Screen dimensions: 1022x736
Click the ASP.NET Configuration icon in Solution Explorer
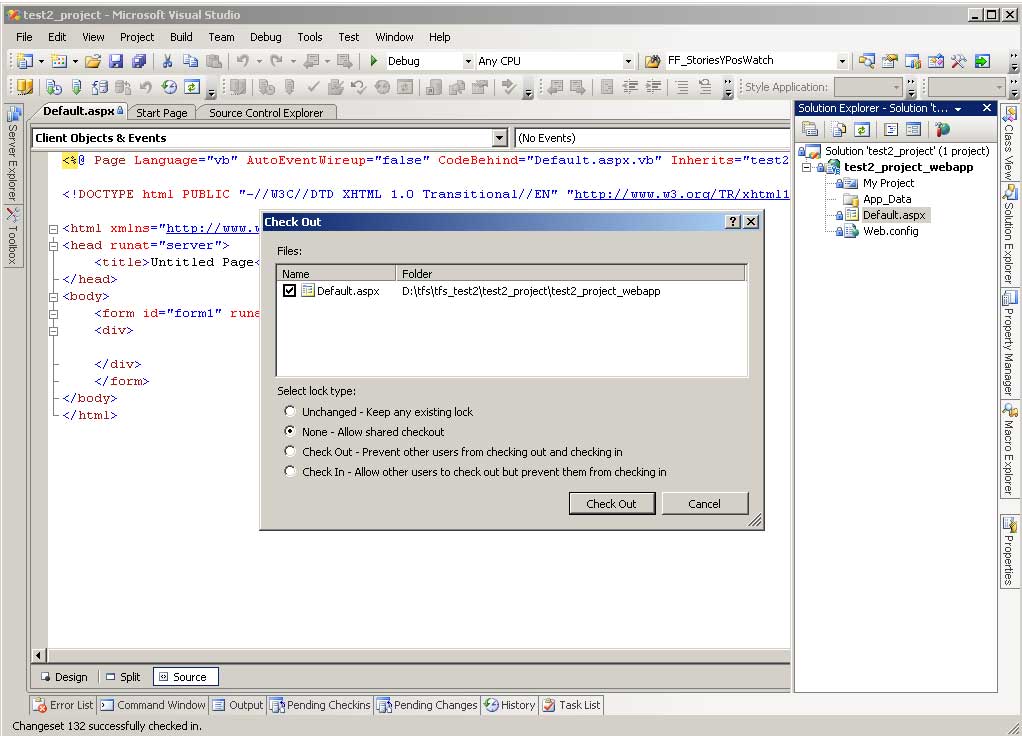[942, 129]
